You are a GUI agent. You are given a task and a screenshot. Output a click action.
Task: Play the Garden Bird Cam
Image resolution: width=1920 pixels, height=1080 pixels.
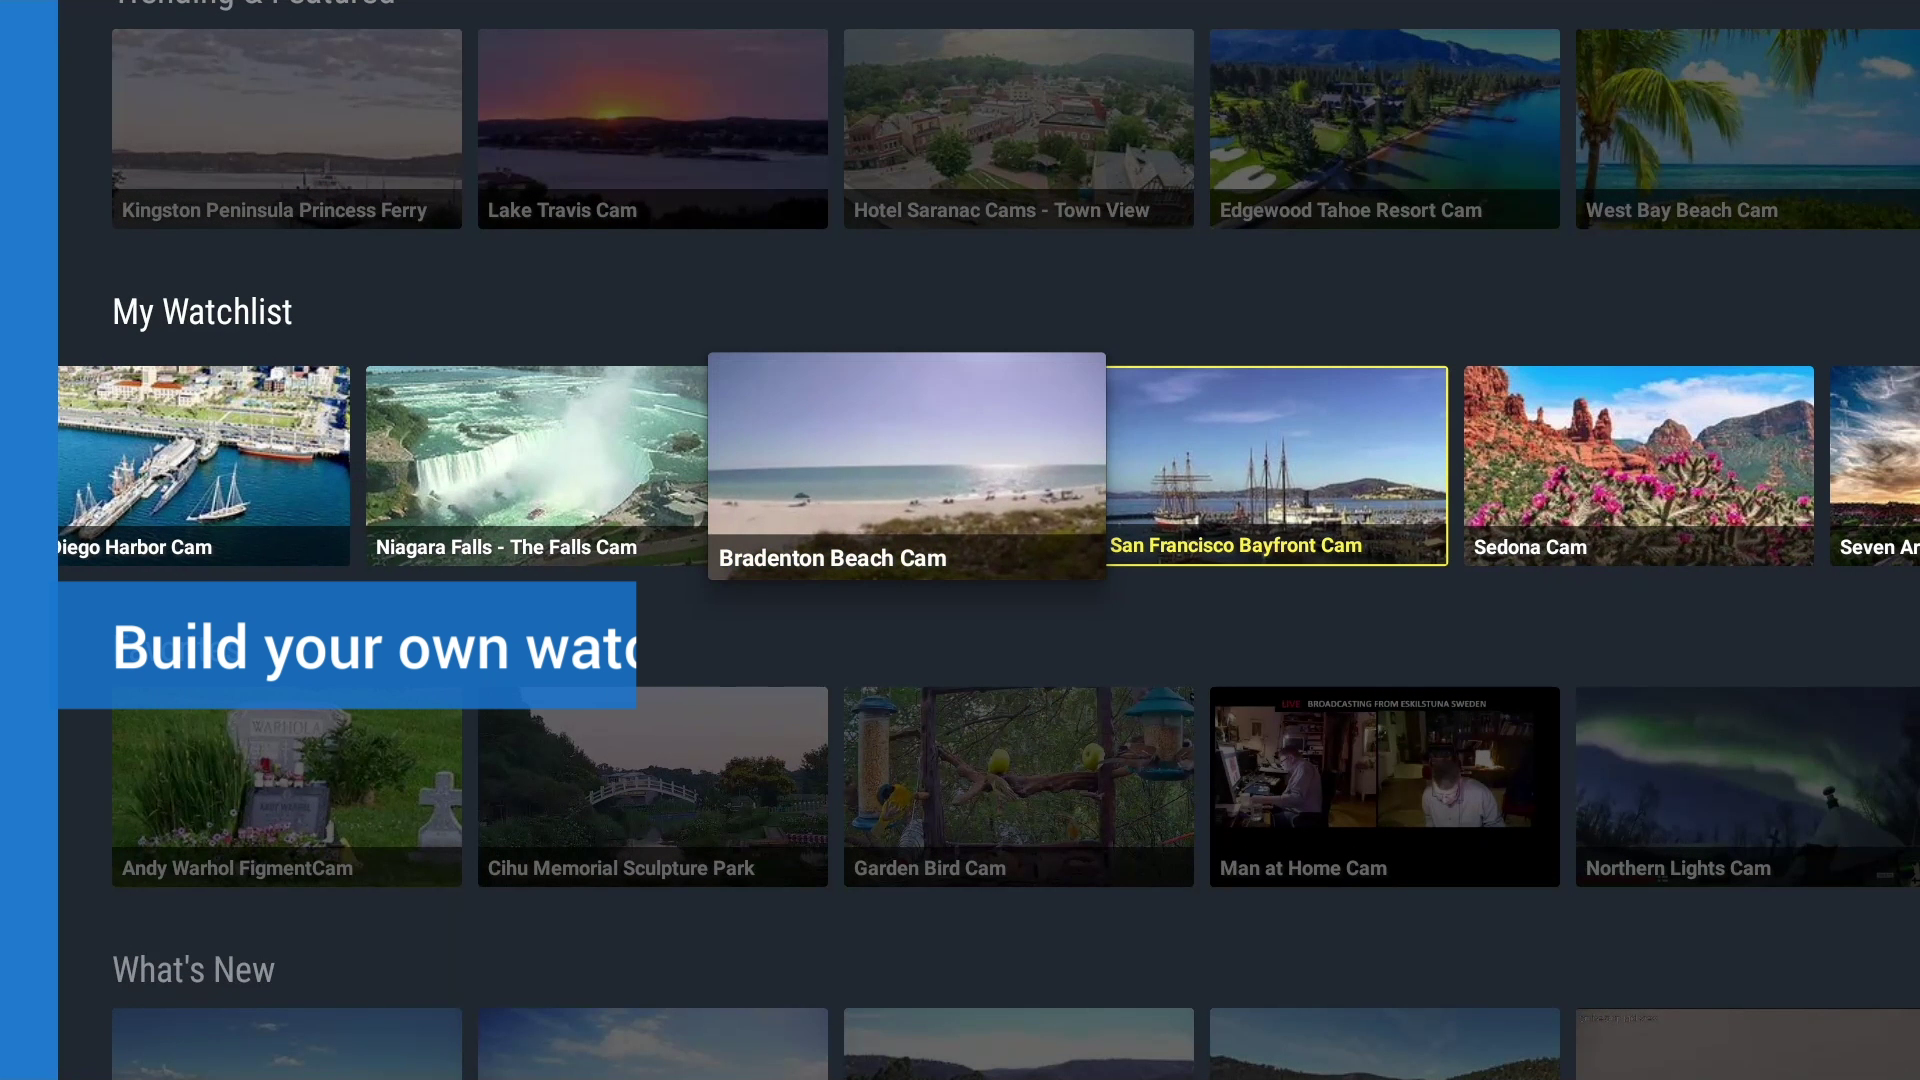[x=1017, y=786]
